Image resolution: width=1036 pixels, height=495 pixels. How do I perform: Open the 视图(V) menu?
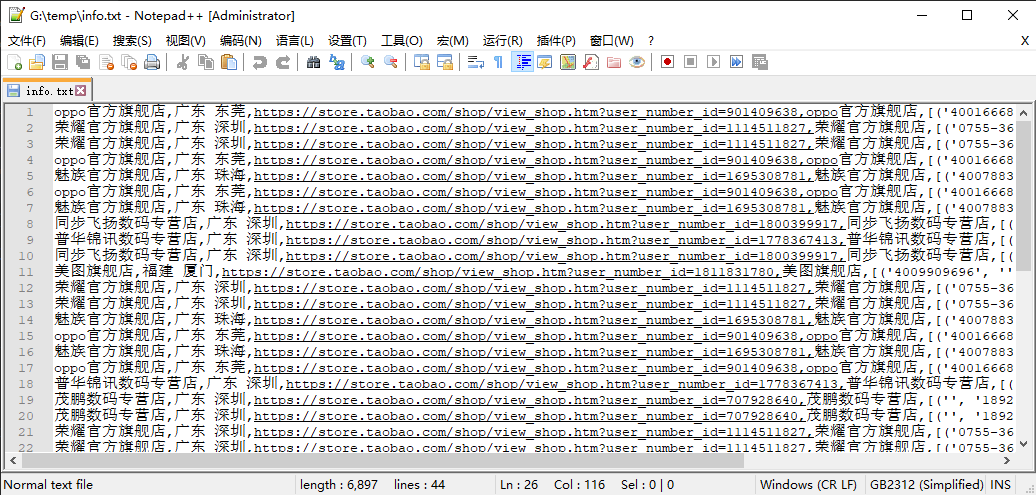tap(186, 40)
